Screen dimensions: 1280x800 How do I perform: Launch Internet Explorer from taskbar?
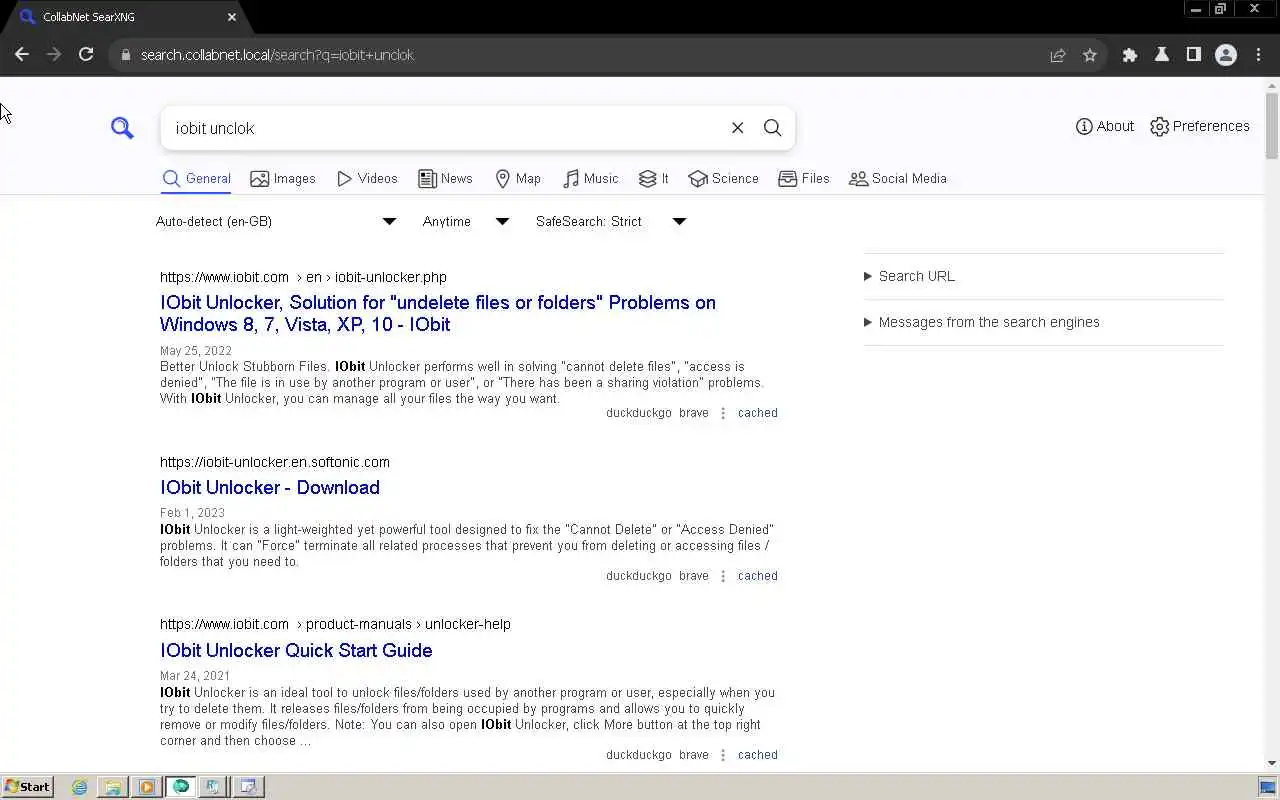(x=80, y=787)
